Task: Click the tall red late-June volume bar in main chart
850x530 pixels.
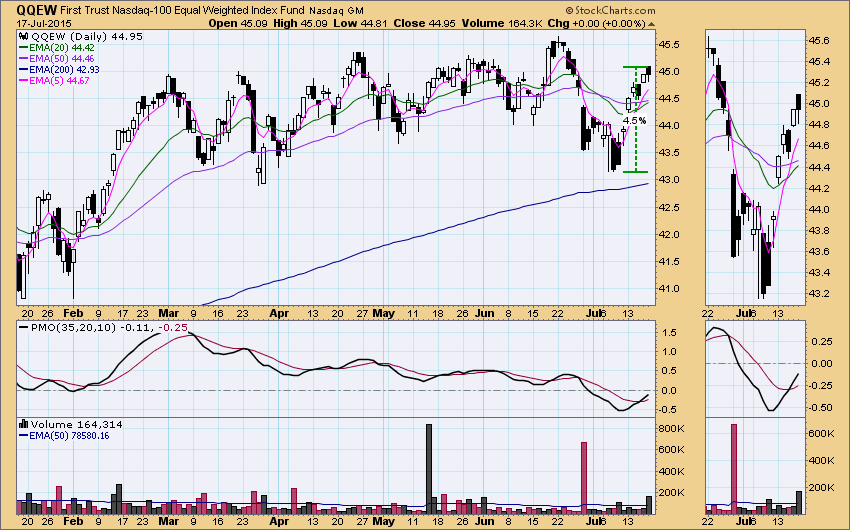Action: click(584, 478)
